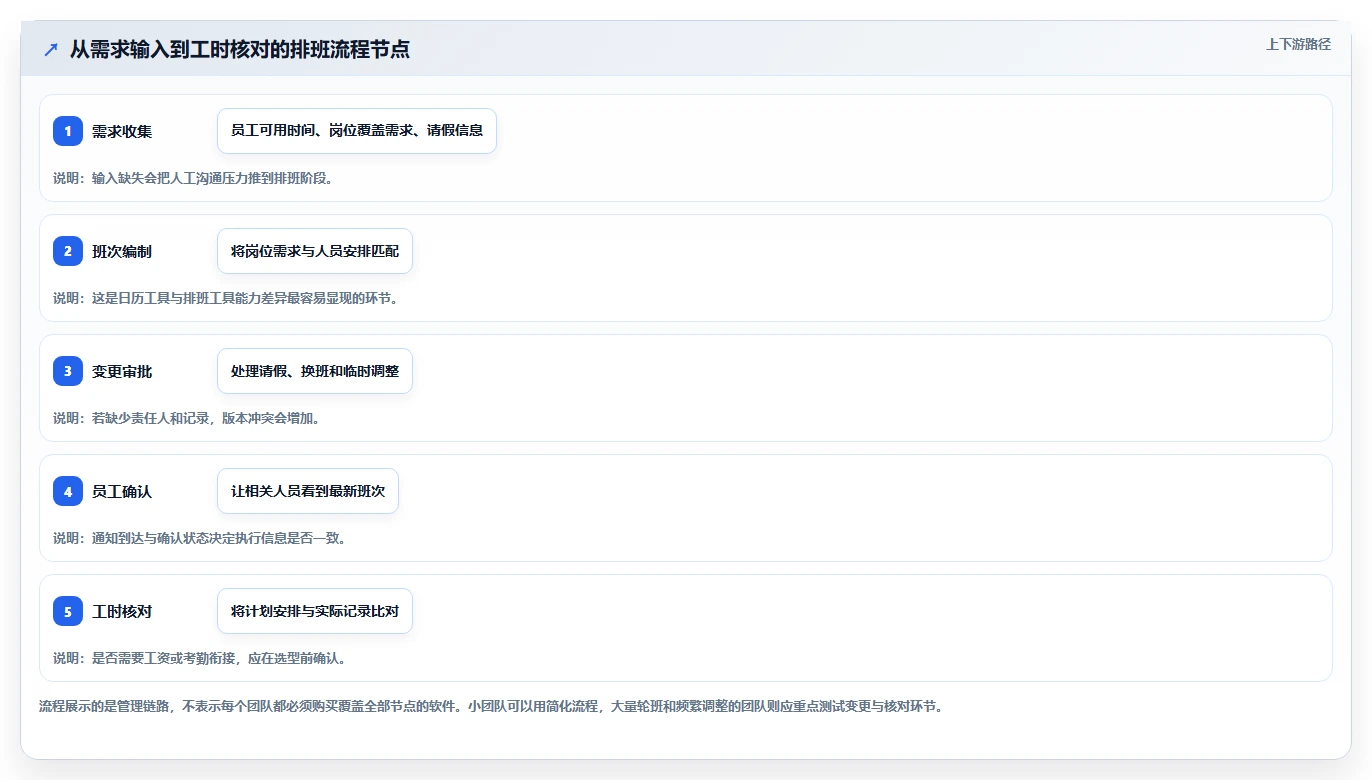This screenshot has height=780, width=1372.
Task: Click the note 是否需要工资或考勤衔接
Action: [x=200, y=658]
